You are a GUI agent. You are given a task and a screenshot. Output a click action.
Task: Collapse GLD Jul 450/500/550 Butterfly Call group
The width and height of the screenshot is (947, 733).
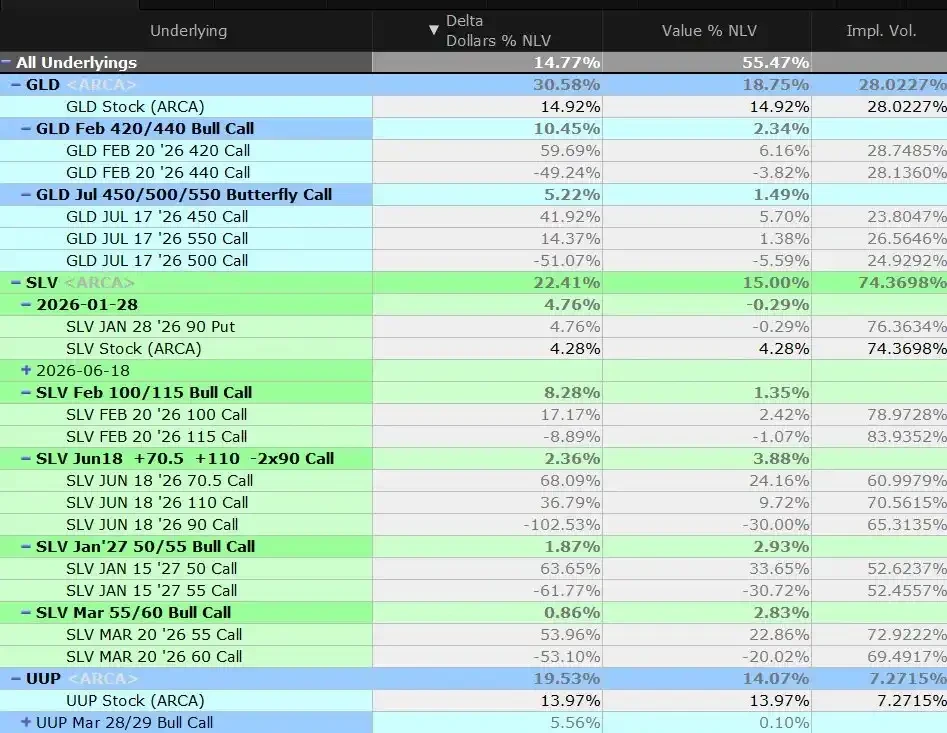click(x=26, y=195)
